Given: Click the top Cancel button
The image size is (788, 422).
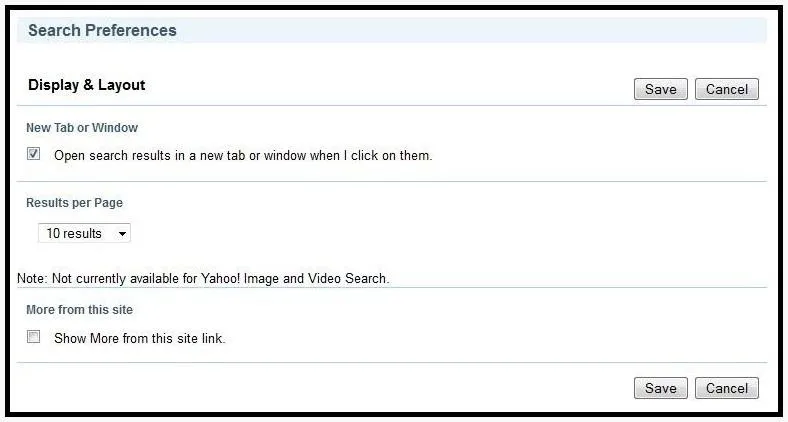Looking at the screenshot, I should (727, 89).
